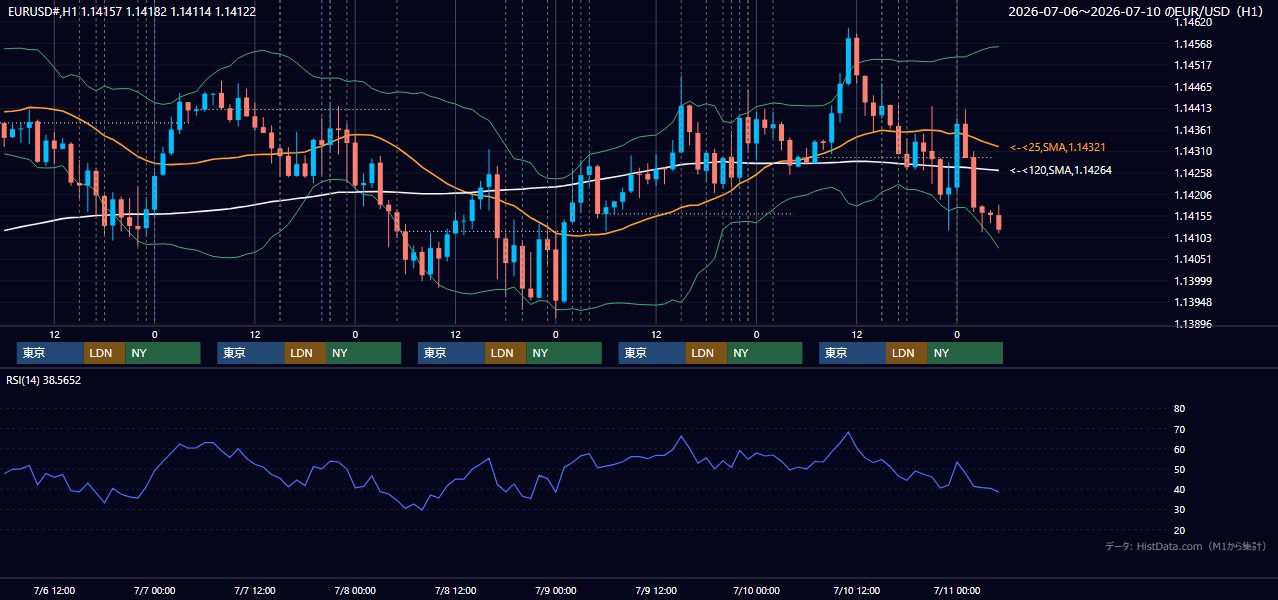Viewport: 1278px width, 600px height.
Task: Open the HistData.com data credit text
Action: (x=1185, y=546)
